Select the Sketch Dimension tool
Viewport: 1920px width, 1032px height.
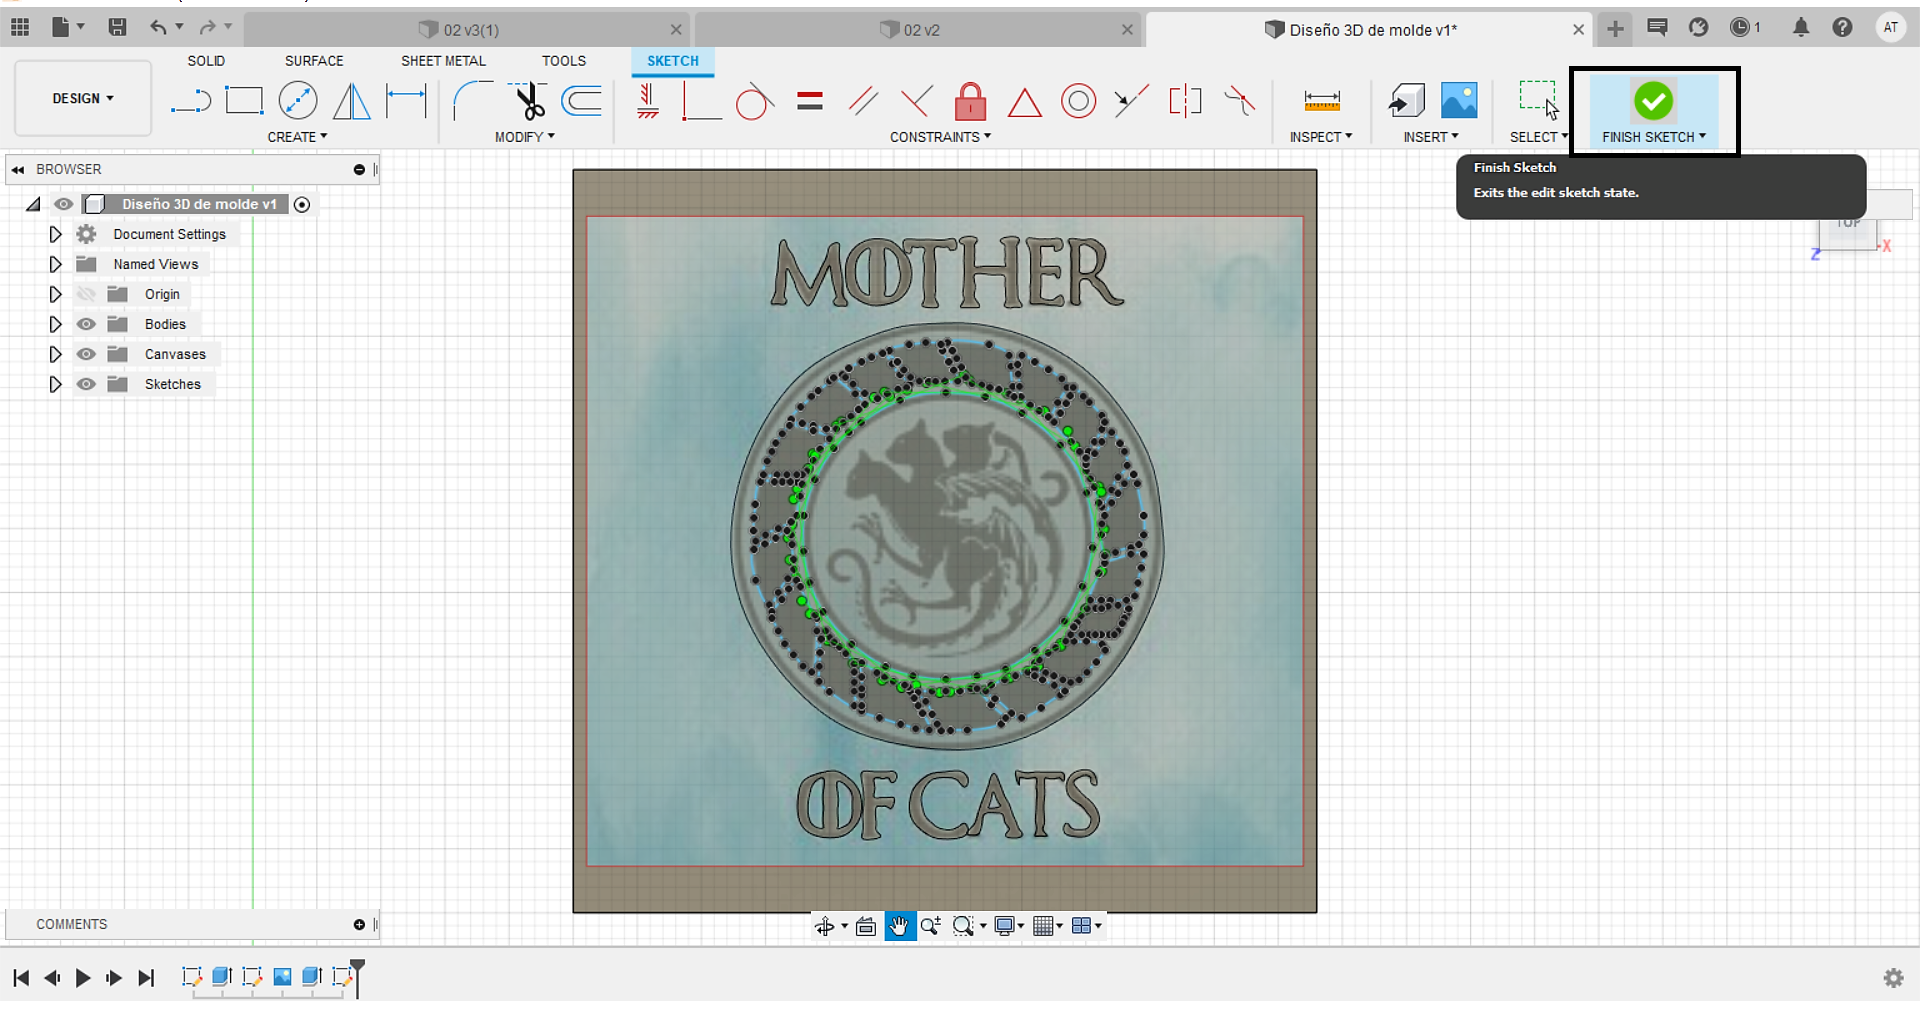tap(406, 101)
